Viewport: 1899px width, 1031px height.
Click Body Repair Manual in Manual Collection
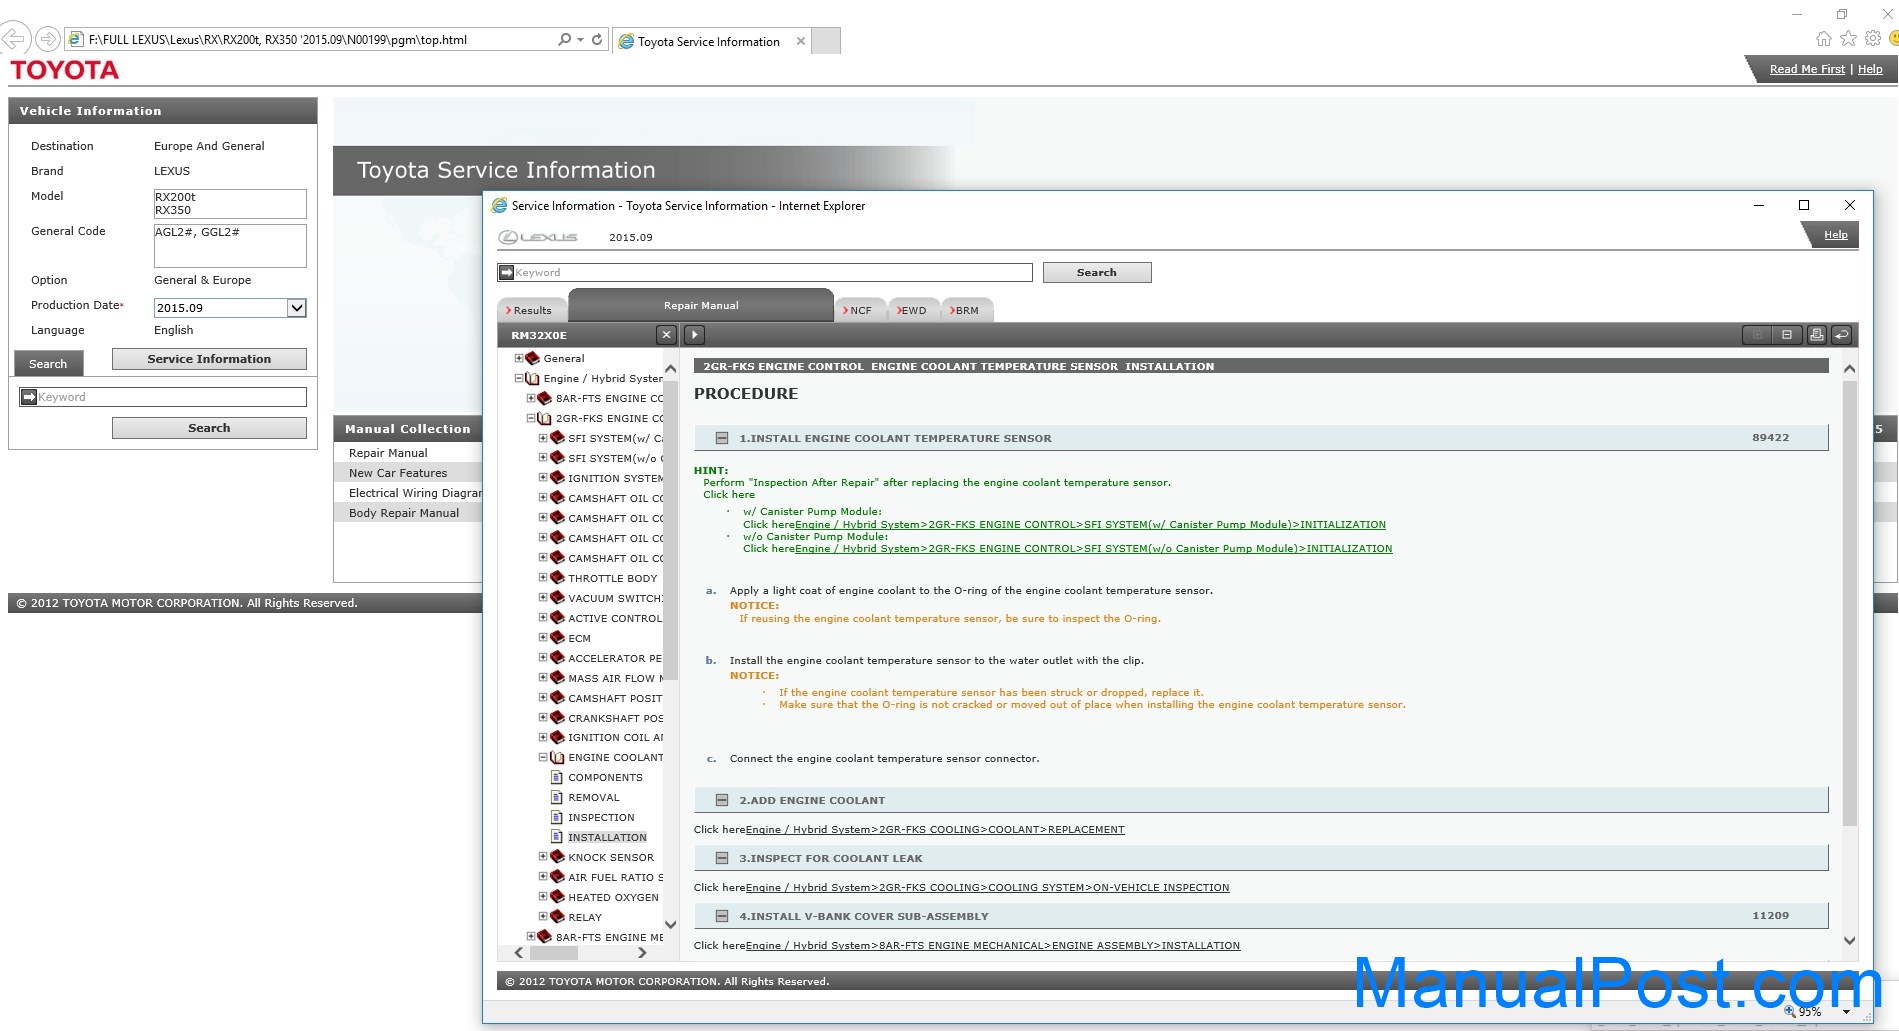tap(404, 513)
